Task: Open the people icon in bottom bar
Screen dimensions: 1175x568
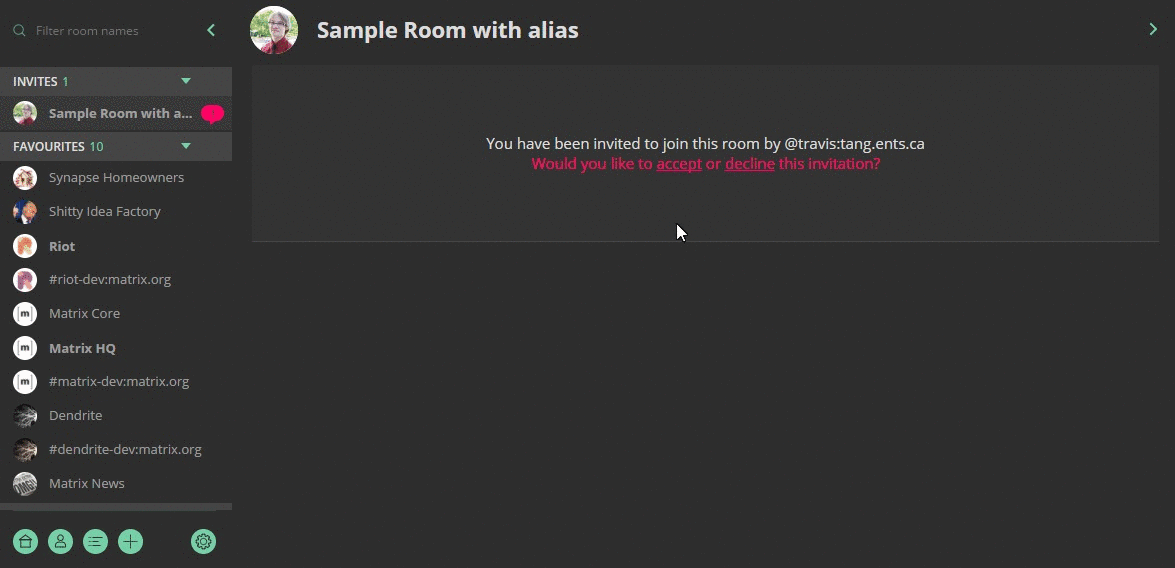Action: point(61,541)
